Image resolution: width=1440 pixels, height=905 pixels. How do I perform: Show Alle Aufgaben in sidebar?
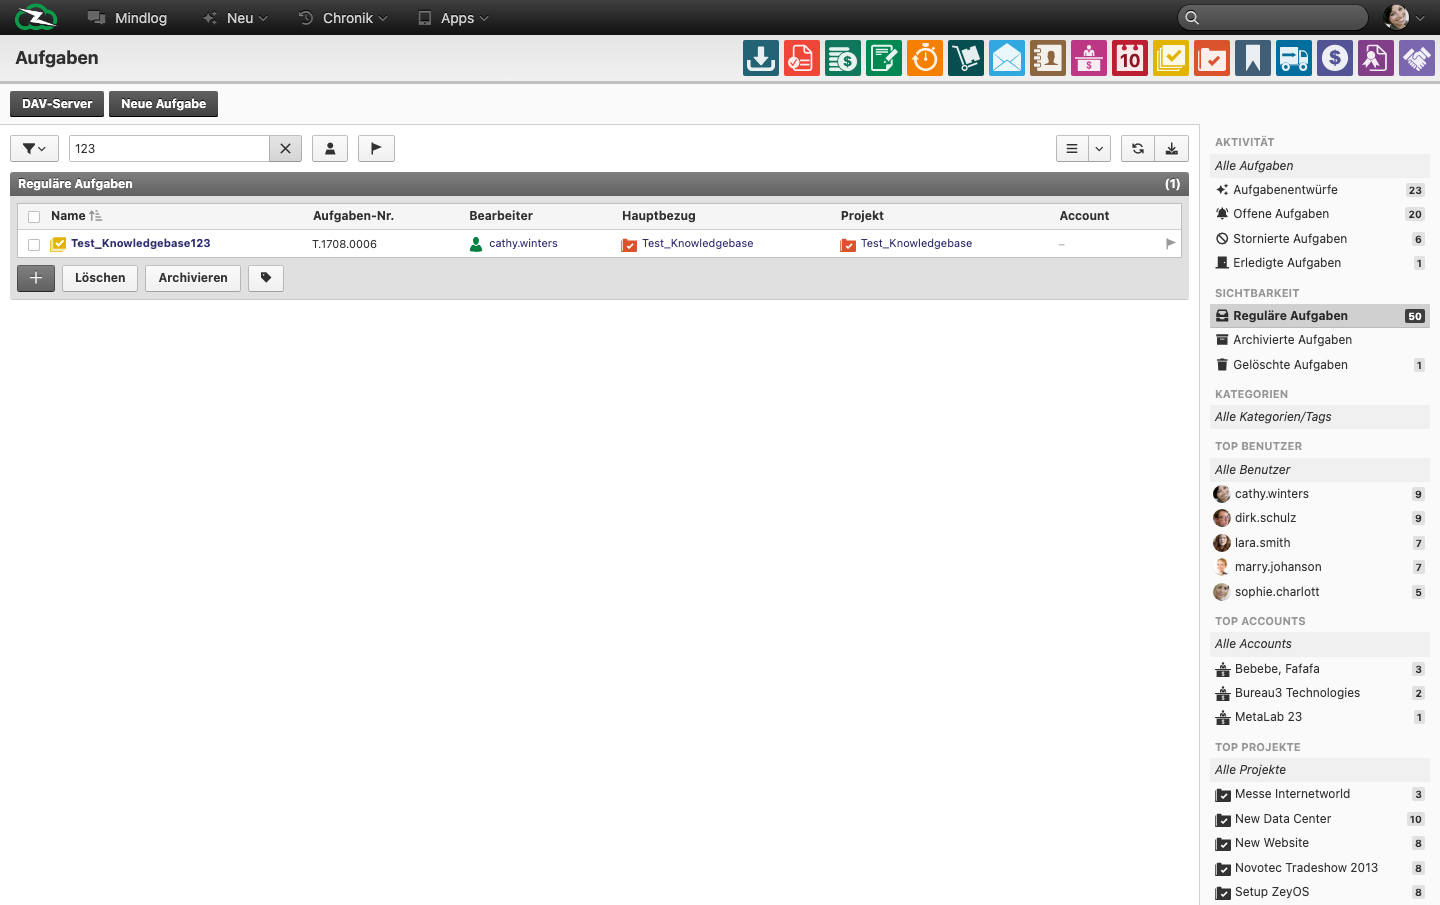pos(1319,166)
